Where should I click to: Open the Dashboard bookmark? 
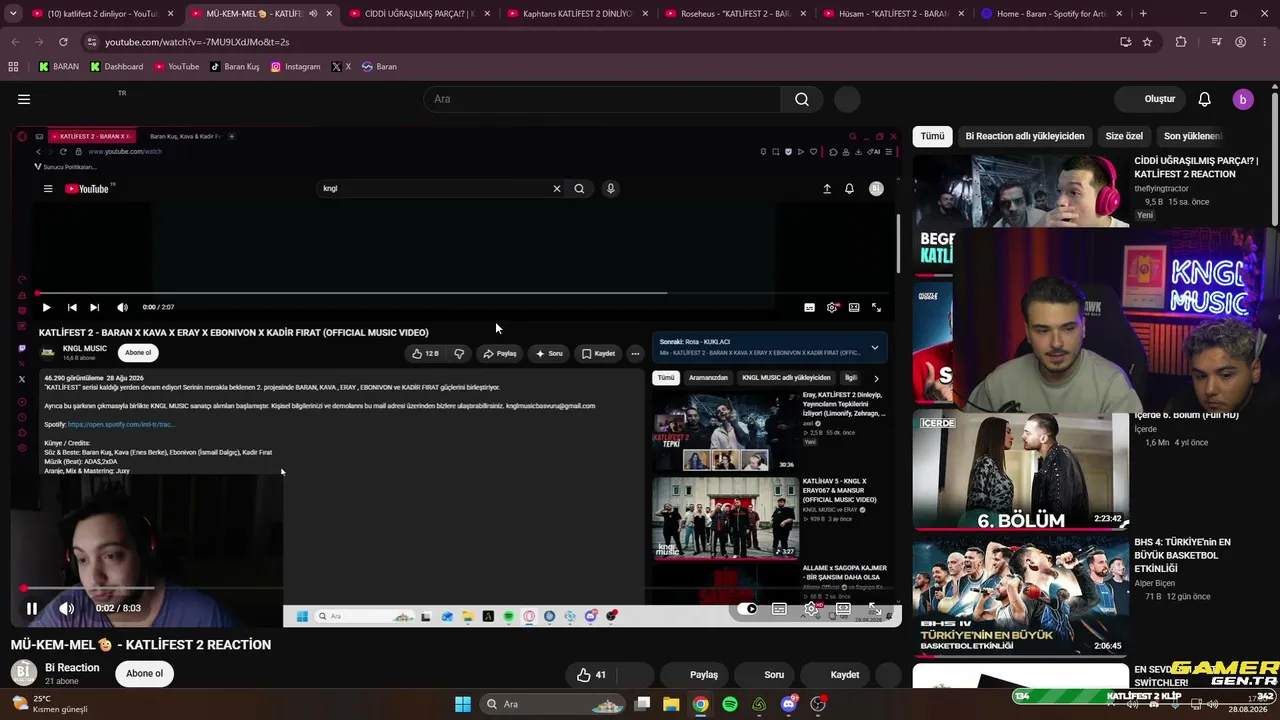click(116, 67)
